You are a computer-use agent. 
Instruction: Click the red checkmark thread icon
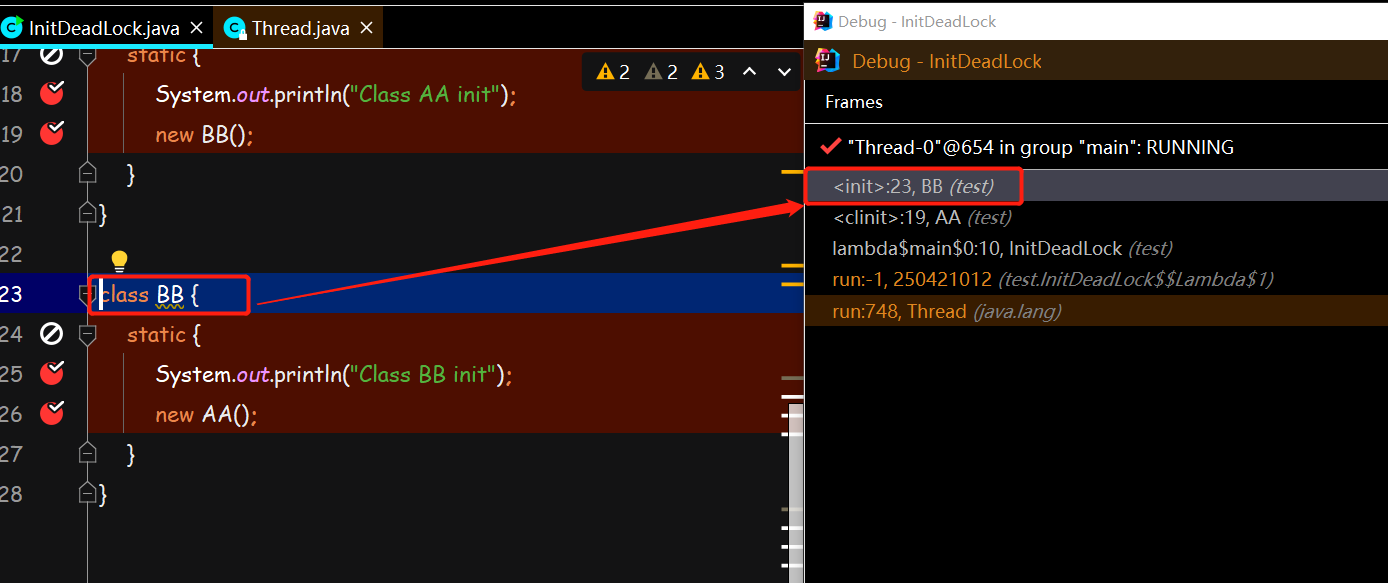point(829,147)
